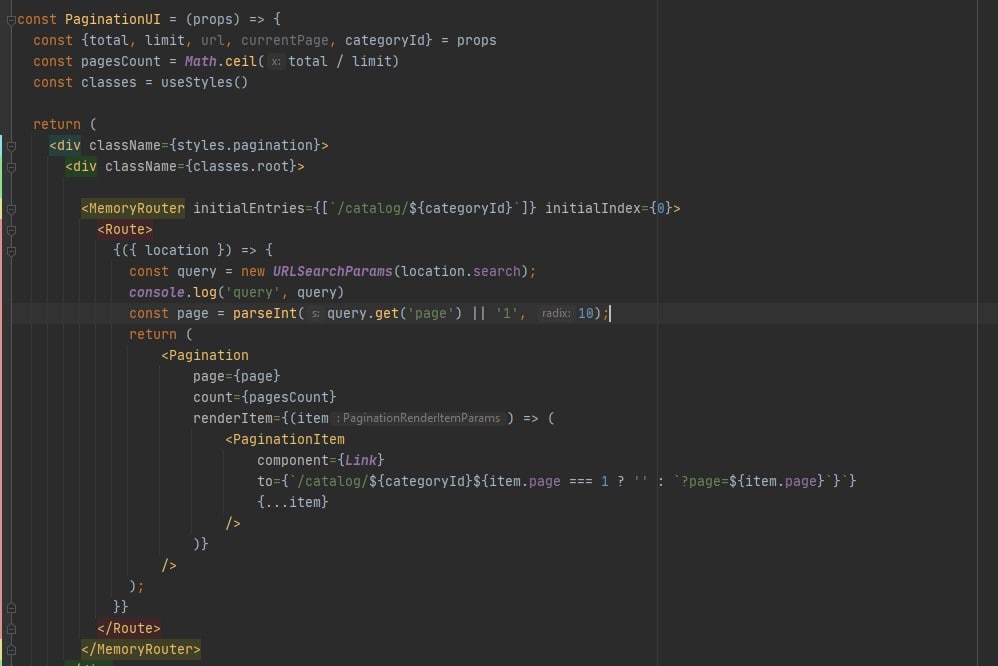
Task: Collapse the opening Route tag fold
Action: [x=11, y=230]
